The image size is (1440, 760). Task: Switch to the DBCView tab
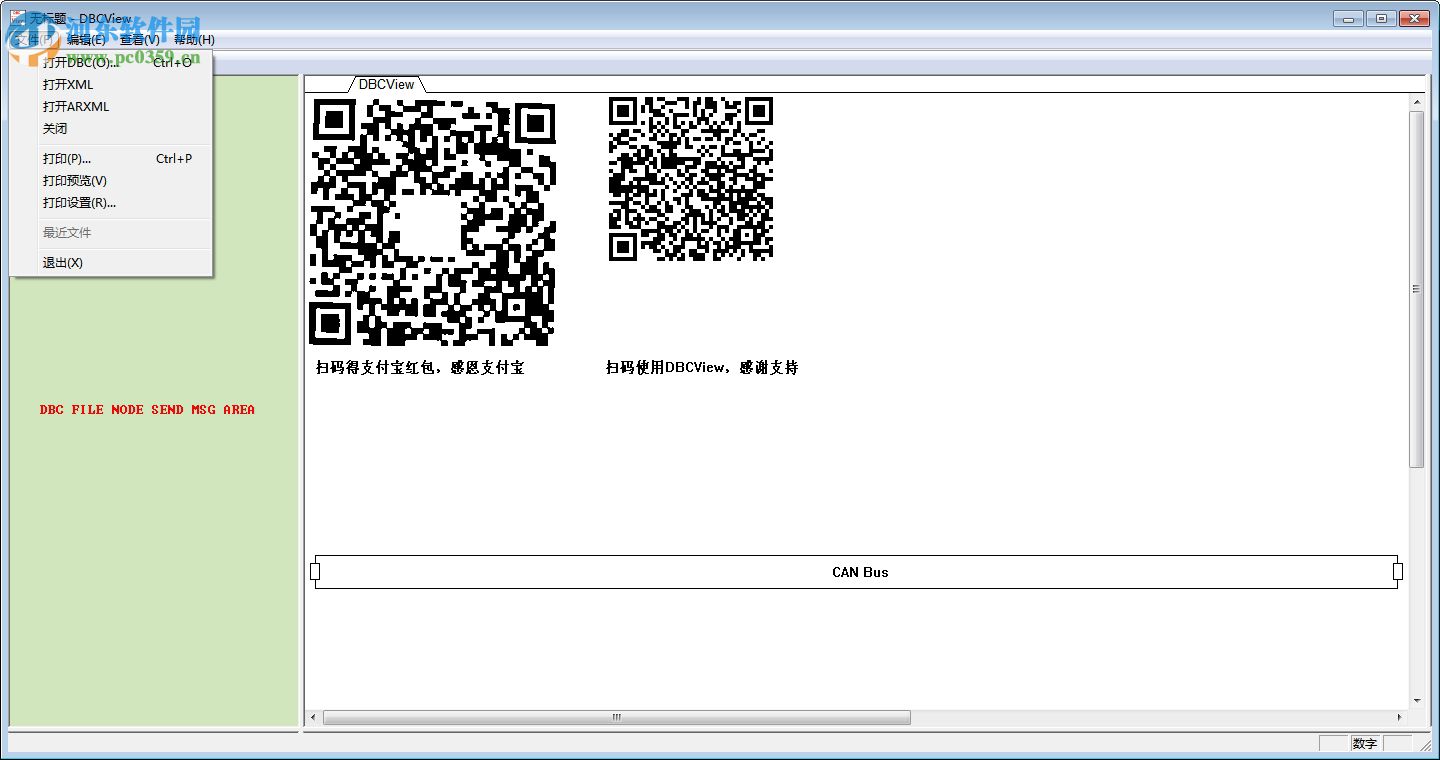tap(386, 84)
